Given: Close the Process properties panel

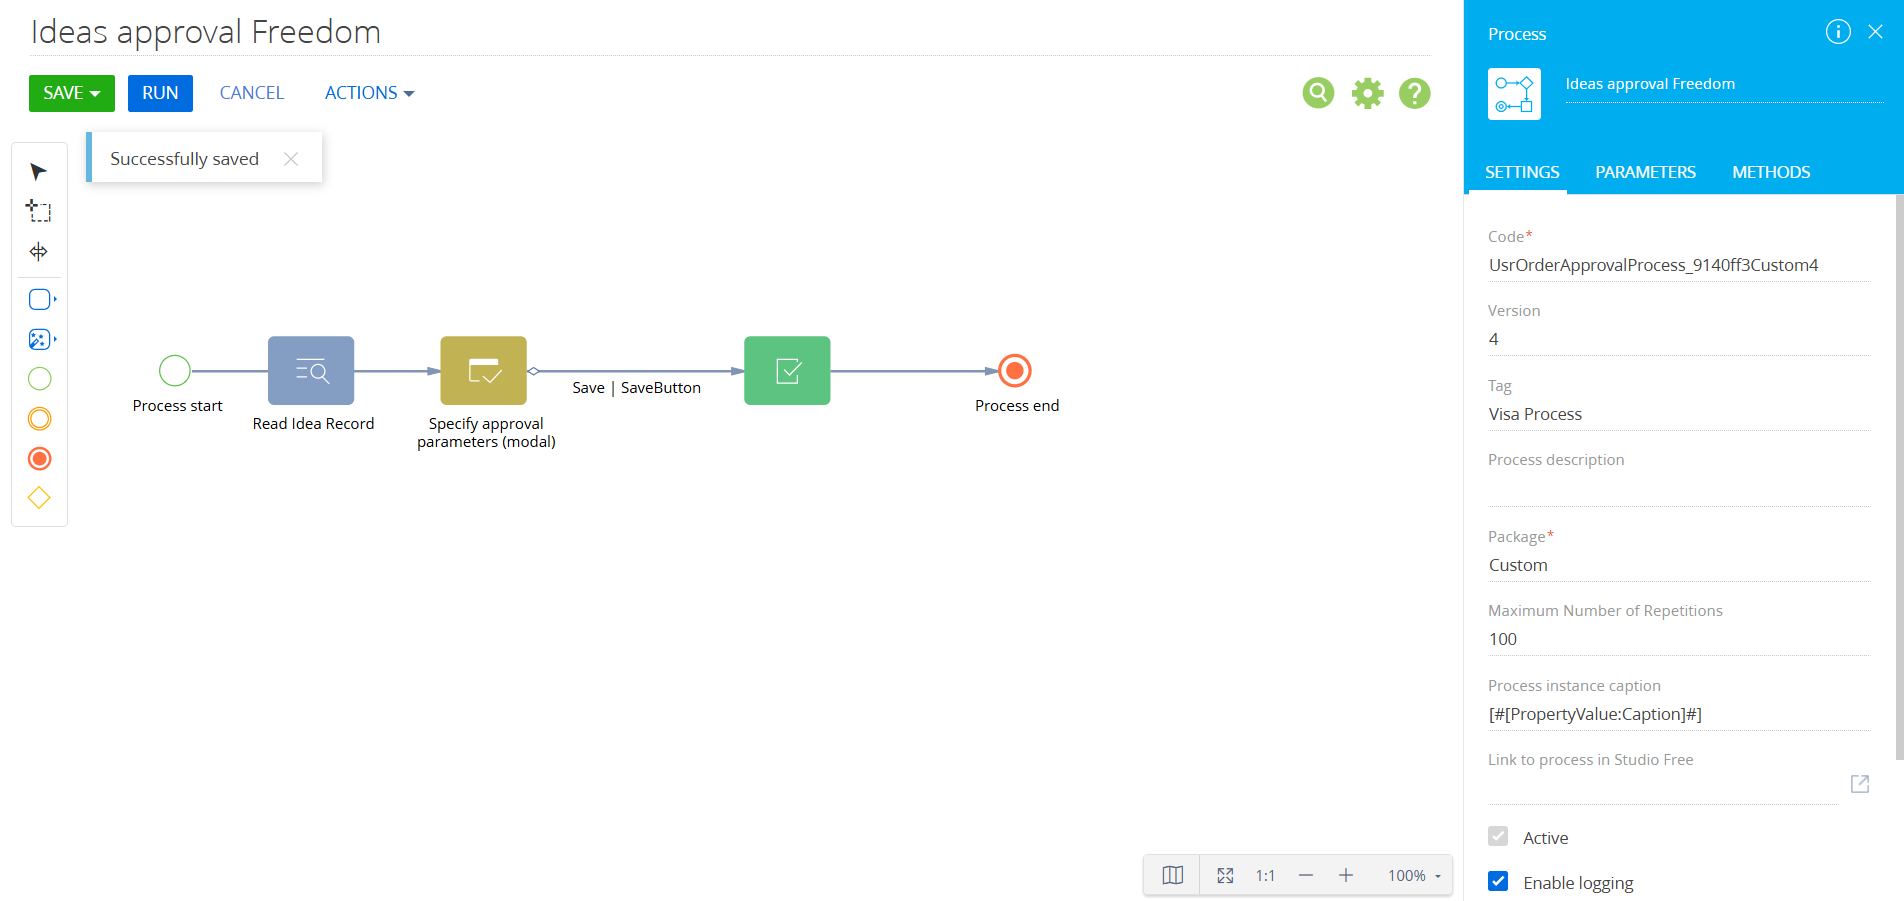Looking at the screenshot, I should pos(1876,32).
